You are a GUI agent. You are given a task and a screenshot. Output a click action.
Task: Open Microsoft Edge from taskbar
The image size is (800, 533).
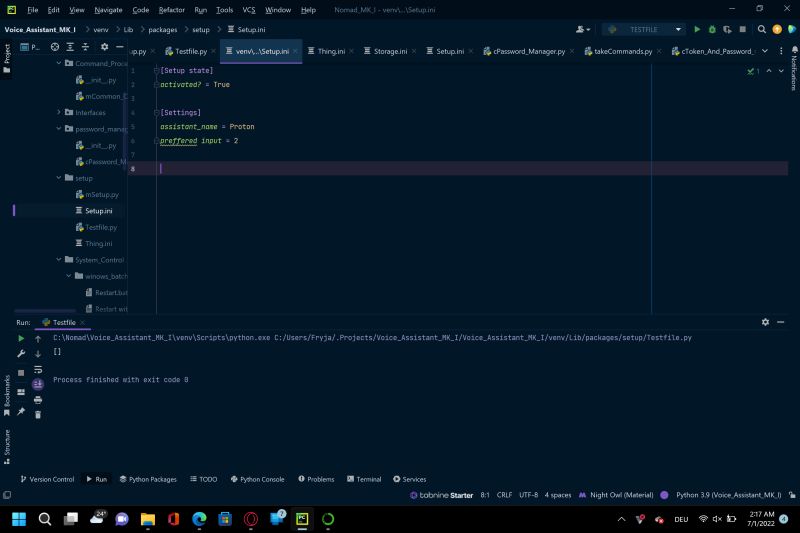(199, 519)
